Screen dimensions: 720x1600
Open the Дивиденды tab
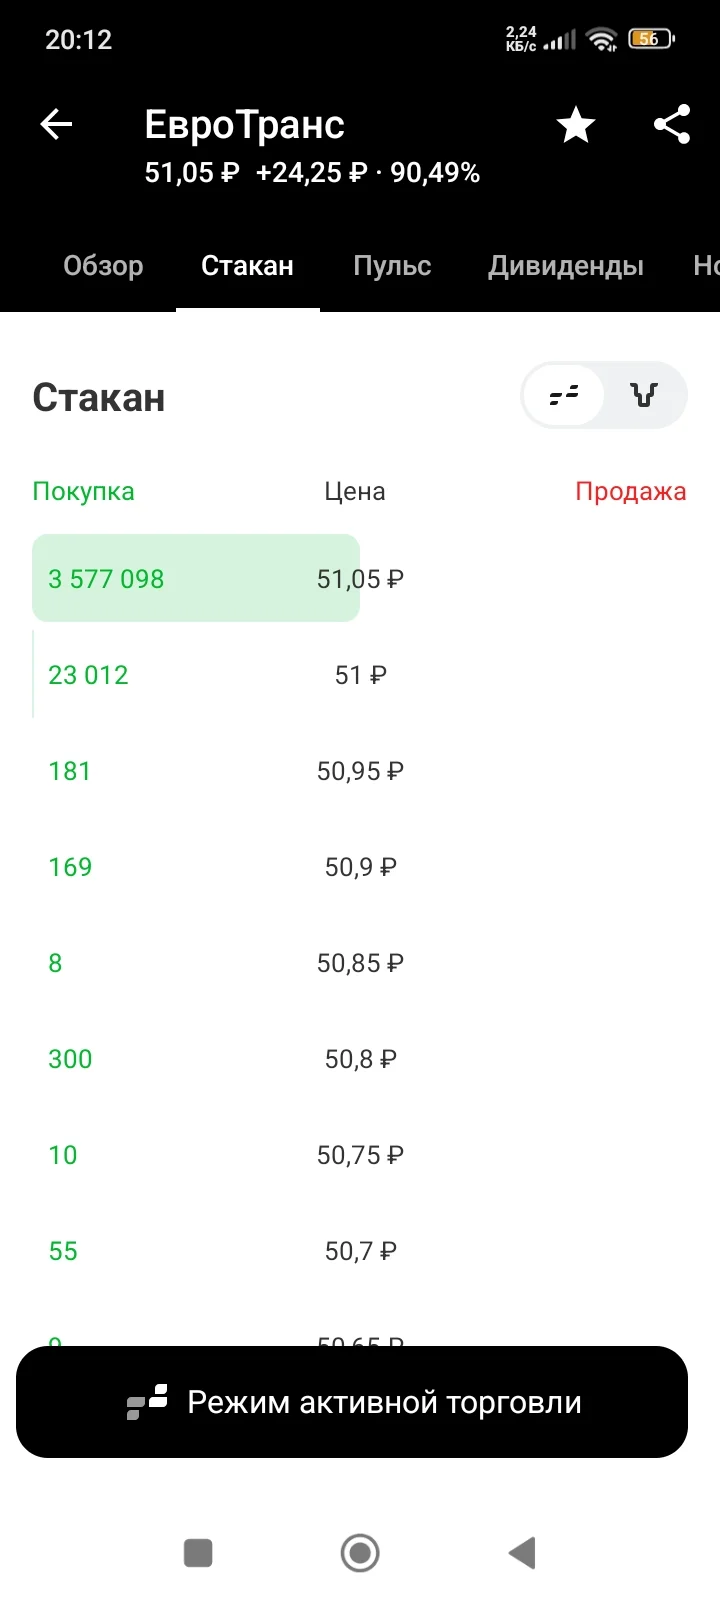coord(566,266)
